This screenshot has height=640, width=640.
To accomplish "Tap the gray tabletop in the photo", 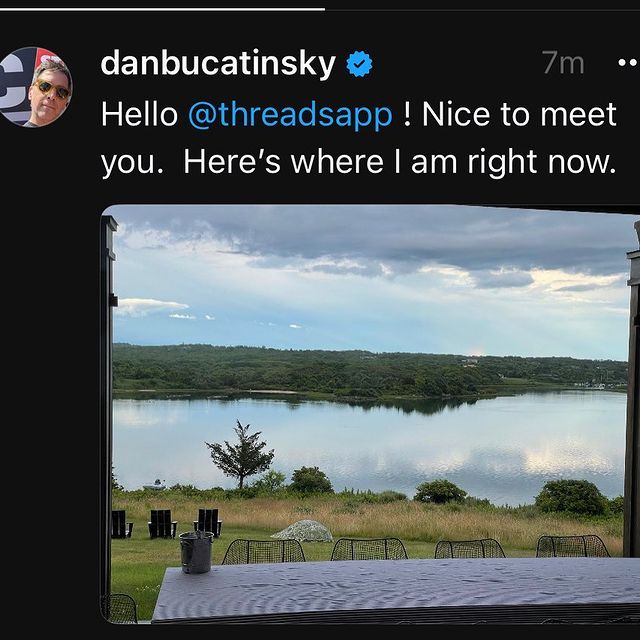I will pyautogui.click(x=396, y=590).
